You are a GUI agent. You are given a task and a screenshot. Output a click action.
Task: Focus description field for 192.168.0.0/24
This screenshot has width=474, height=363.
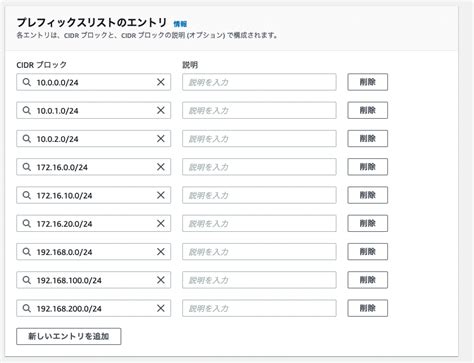(x=259, y=252)
